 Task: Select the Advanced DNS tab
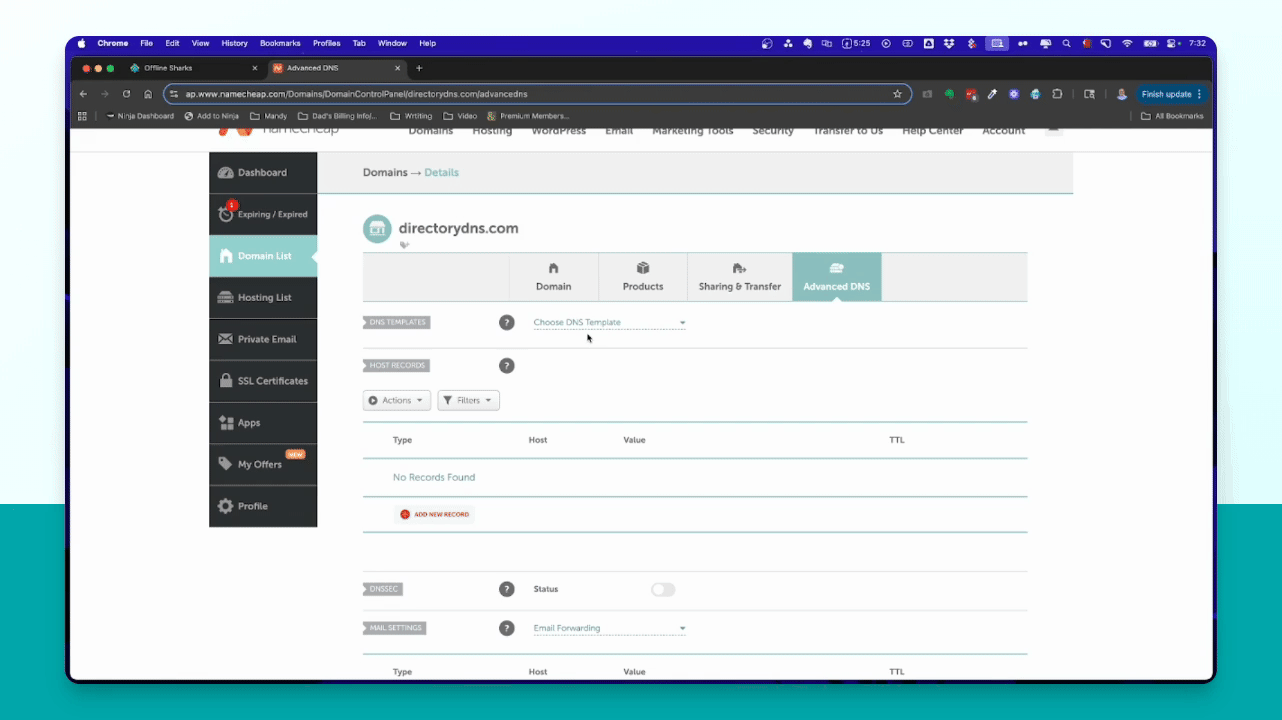coord(837,277)
